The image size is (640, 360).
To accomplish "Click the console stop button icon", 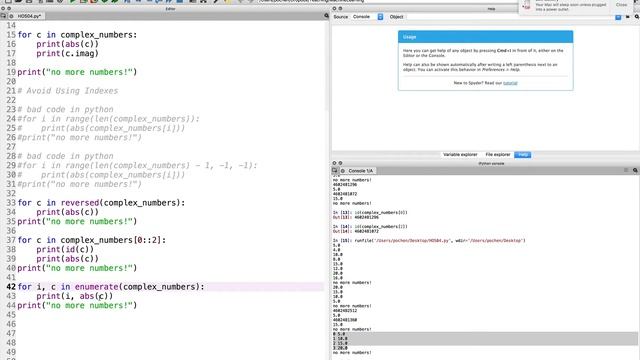I will 626,170.
